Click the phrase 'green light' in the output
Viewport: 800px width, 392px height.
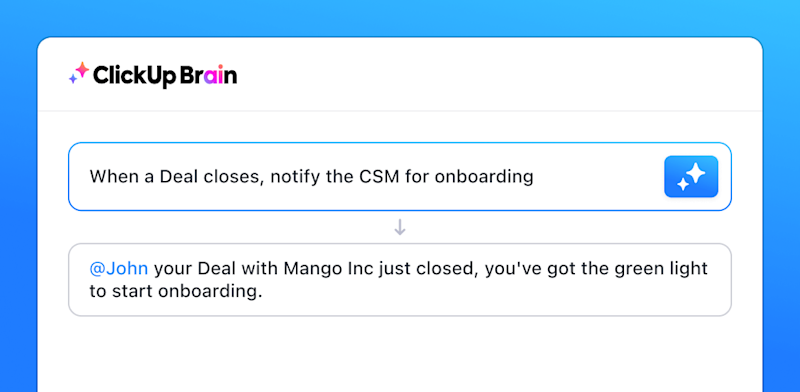point(661,269)
